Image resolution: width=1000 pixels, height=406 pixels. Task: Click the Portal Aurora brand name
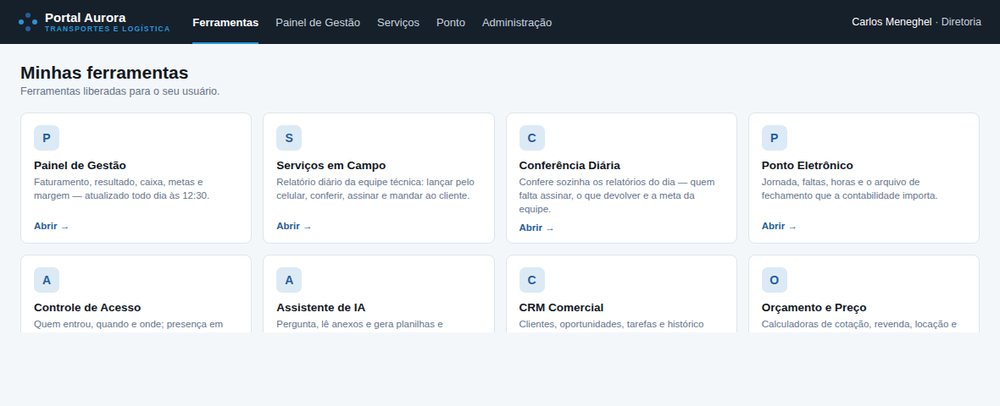[x=85, y=17]
